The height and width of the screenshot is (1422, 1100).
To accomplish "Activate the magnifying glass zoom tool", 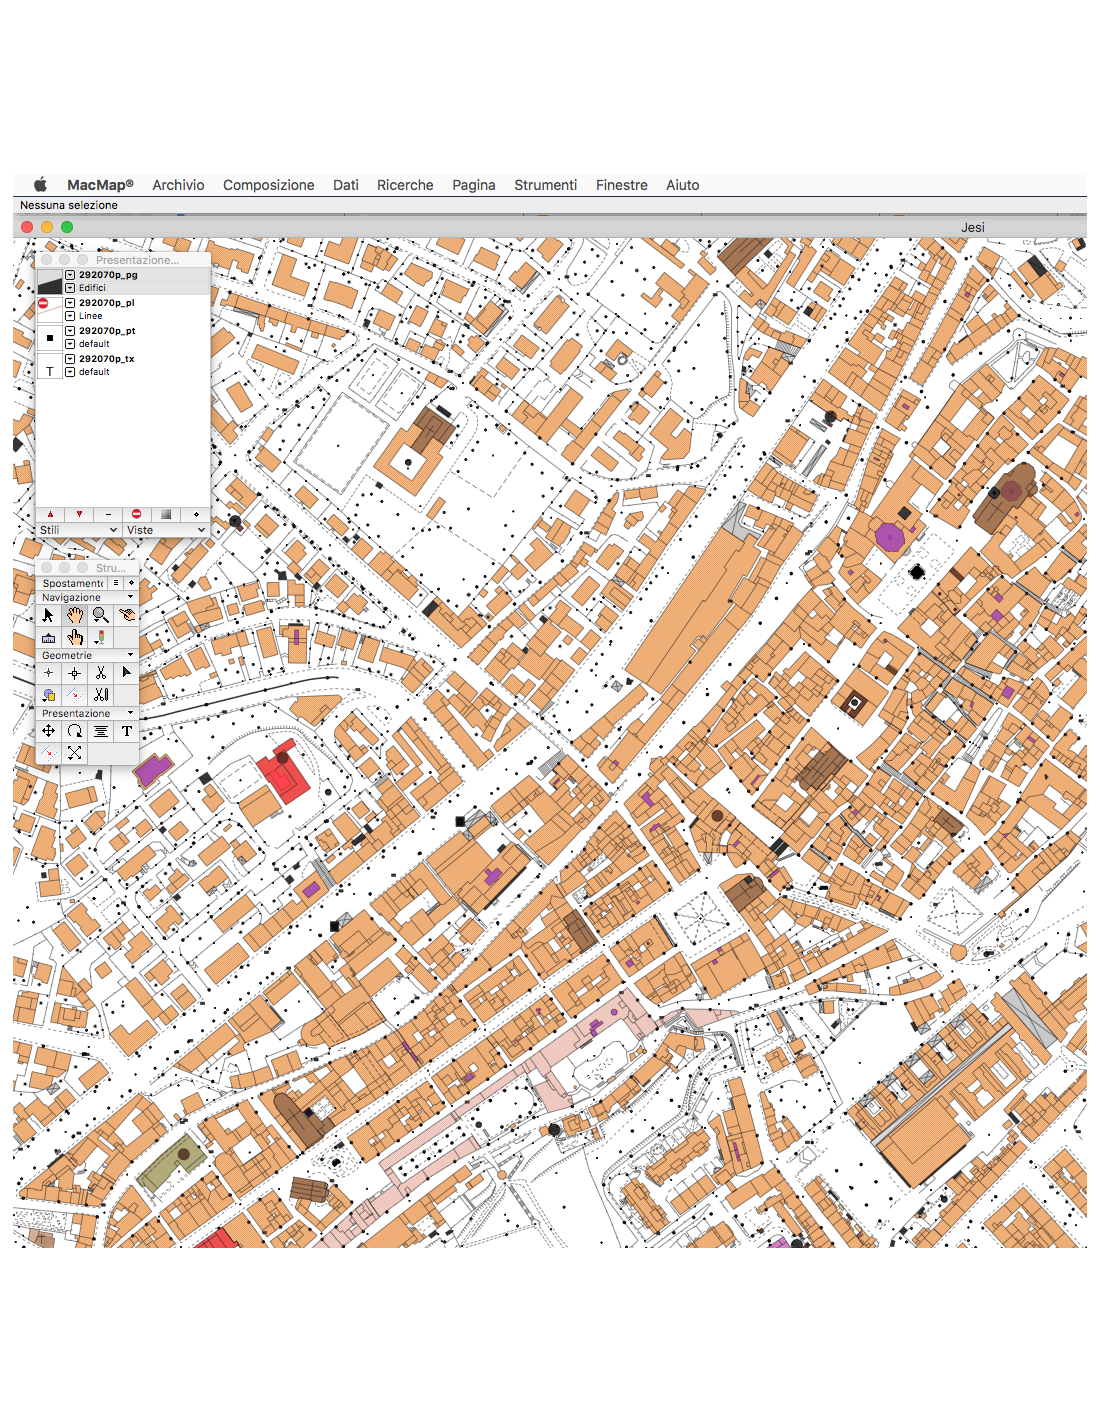I will tap(100, 615).
